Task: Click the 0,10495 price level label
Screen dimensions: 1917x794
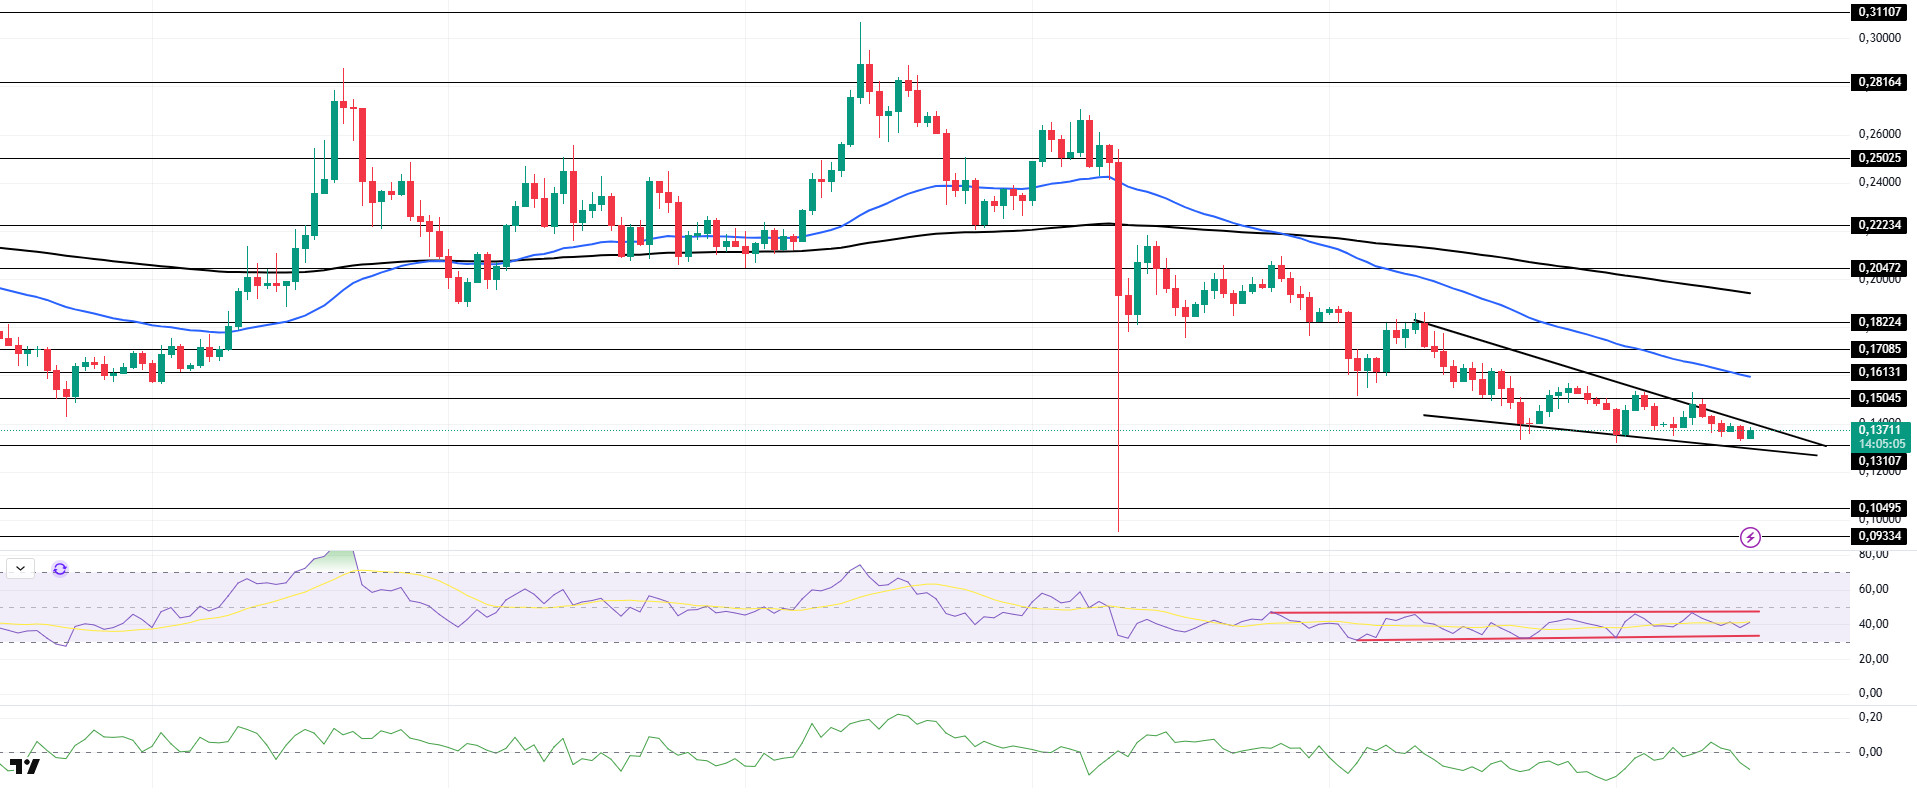Action: [x=1879, y=508]
